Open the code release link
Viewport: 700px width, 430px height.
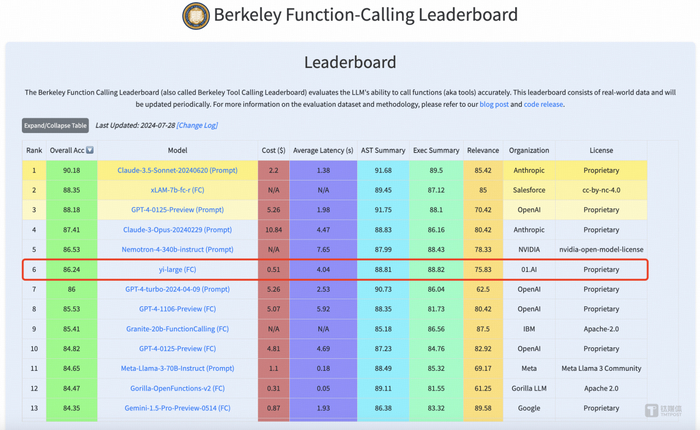click(543, 104)
